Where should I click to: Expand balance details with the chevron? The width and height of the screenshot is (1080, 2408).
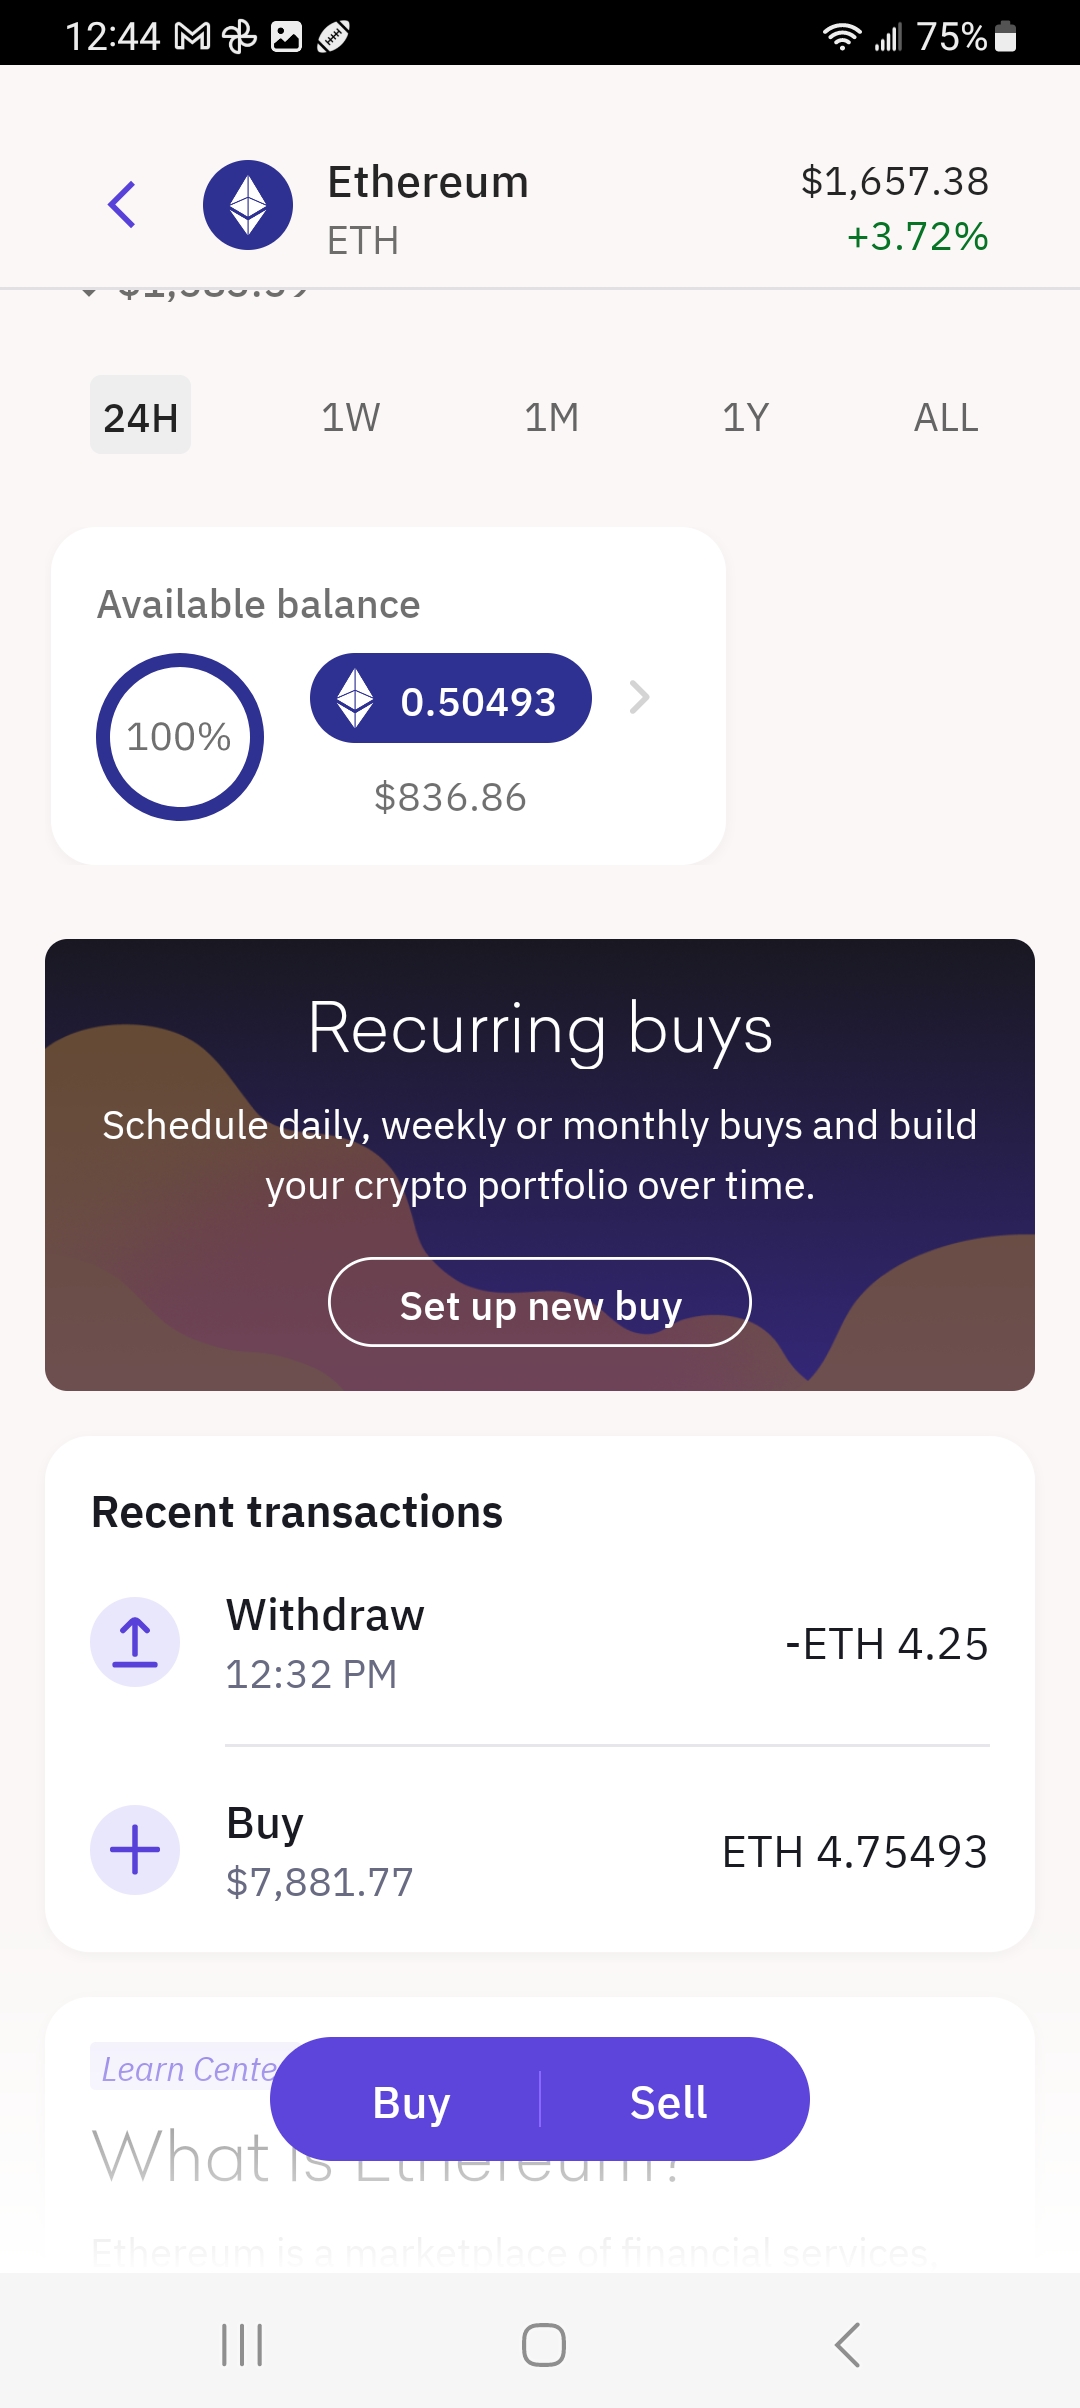[x=640, y=697]
